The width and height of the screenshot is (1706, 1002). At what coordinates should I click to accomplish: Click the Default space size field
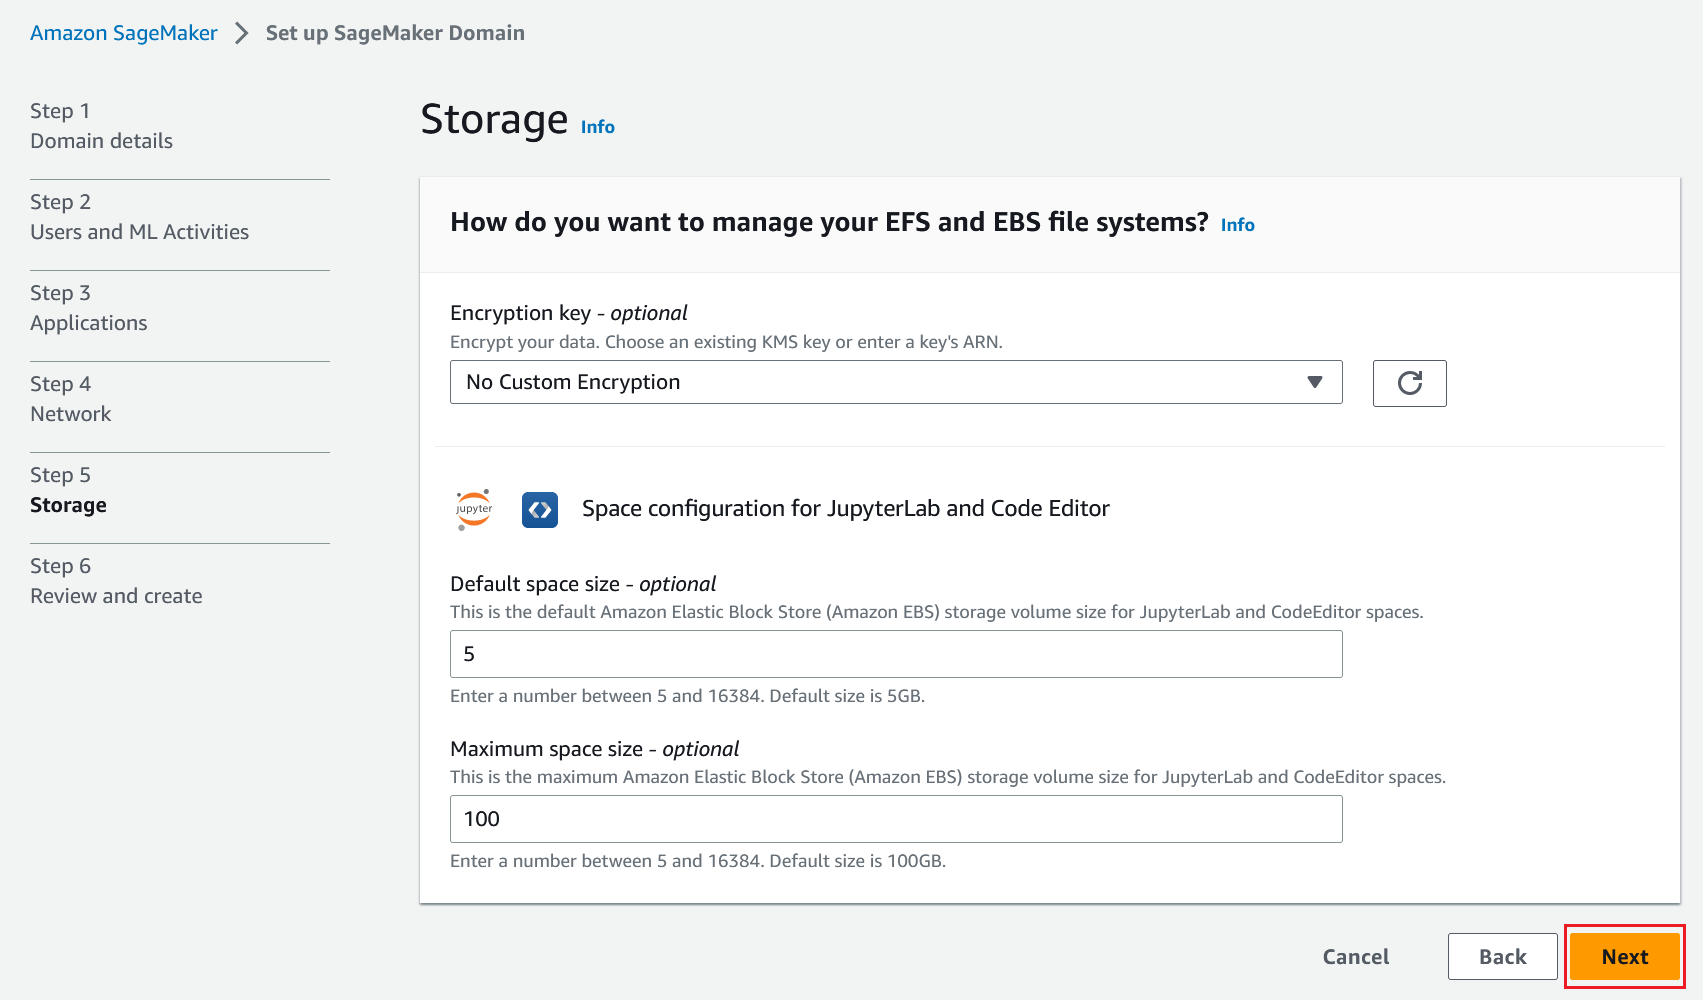(895, 654)
